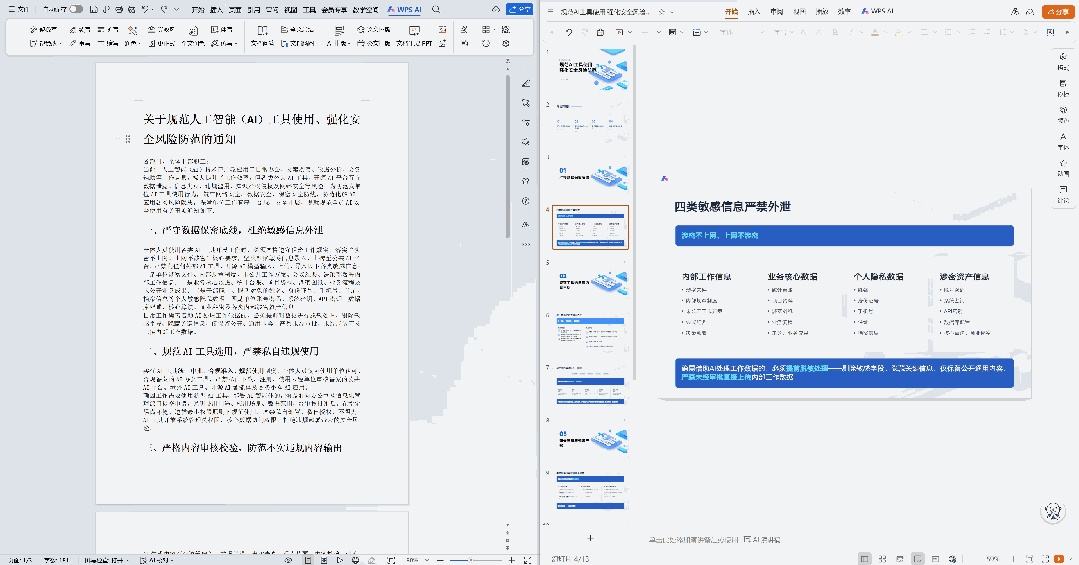The image size is (1079, 565).
Task: Click the document title 关于规范人工智能 heading
Action: (252, 129)
